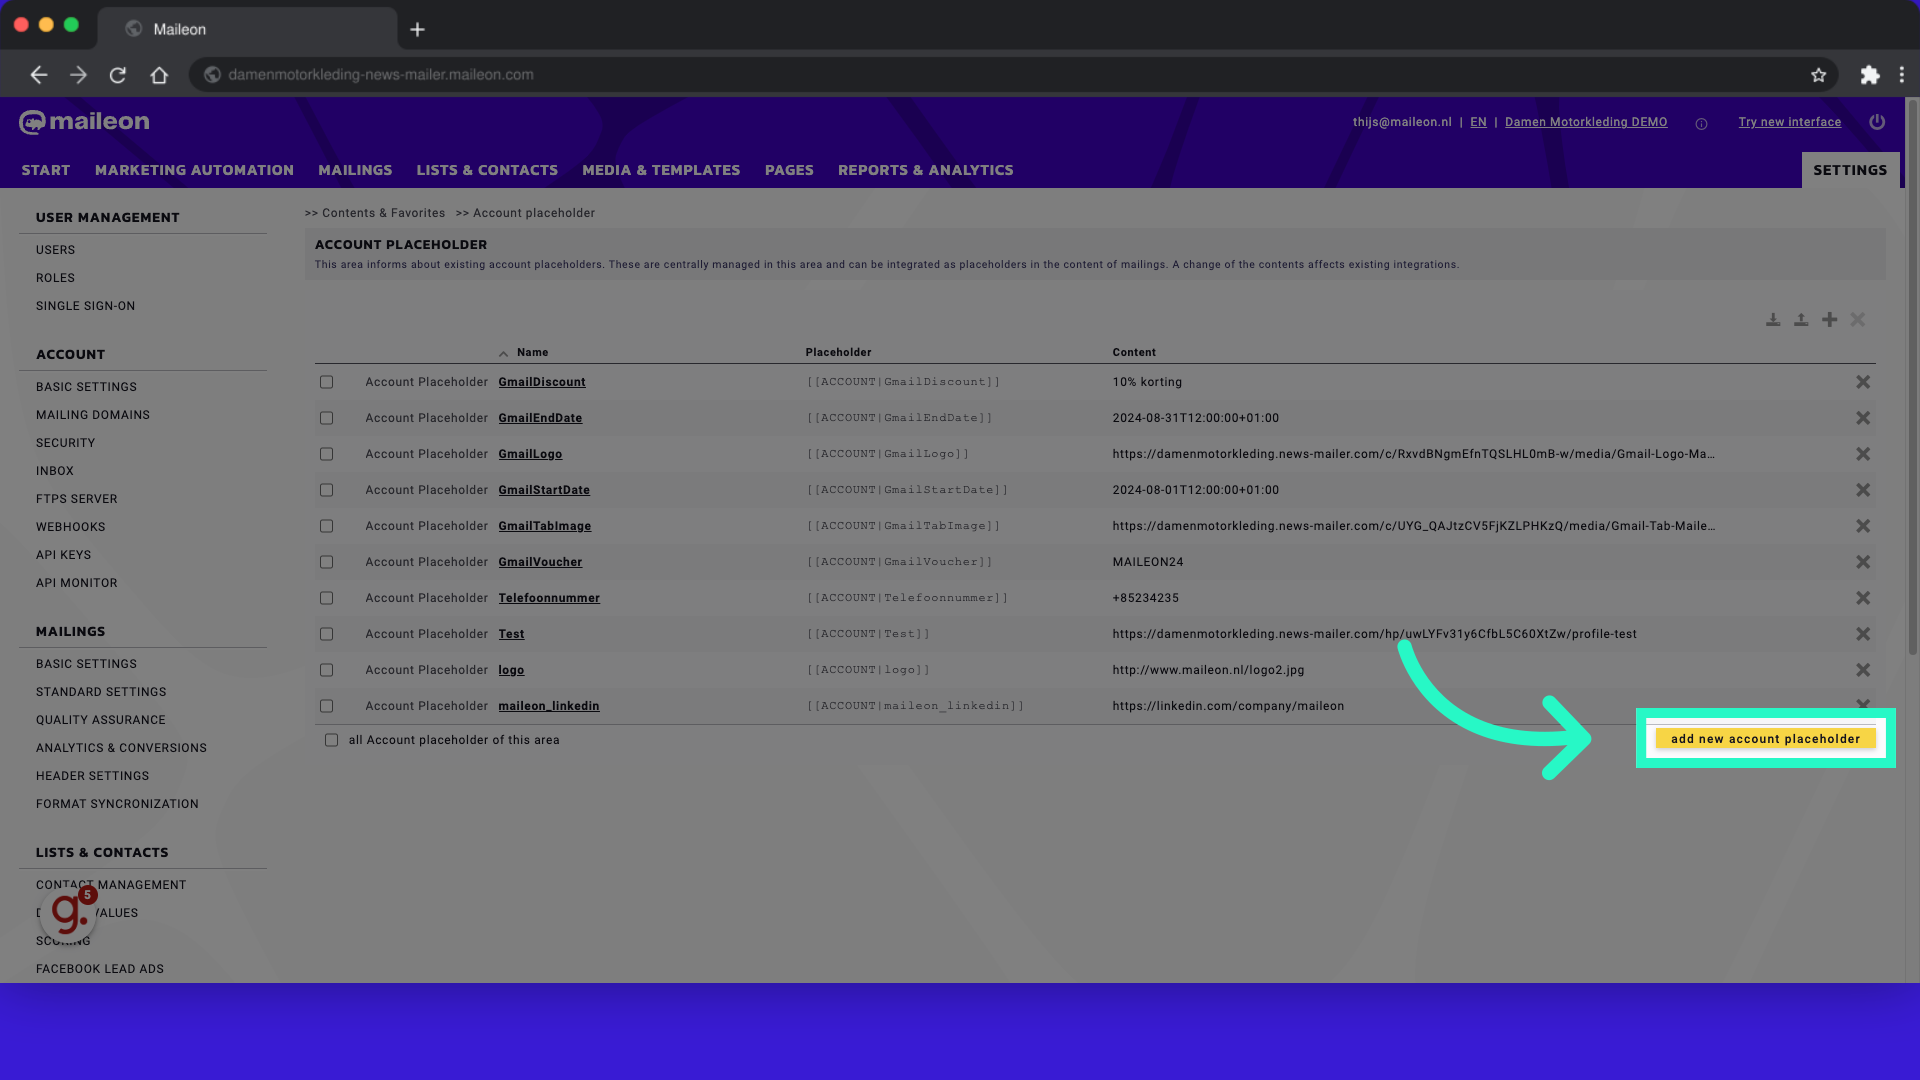The image size is (1920, 1080).
Task: Click add new account placeholder button
Action: tap(1765, 739)
